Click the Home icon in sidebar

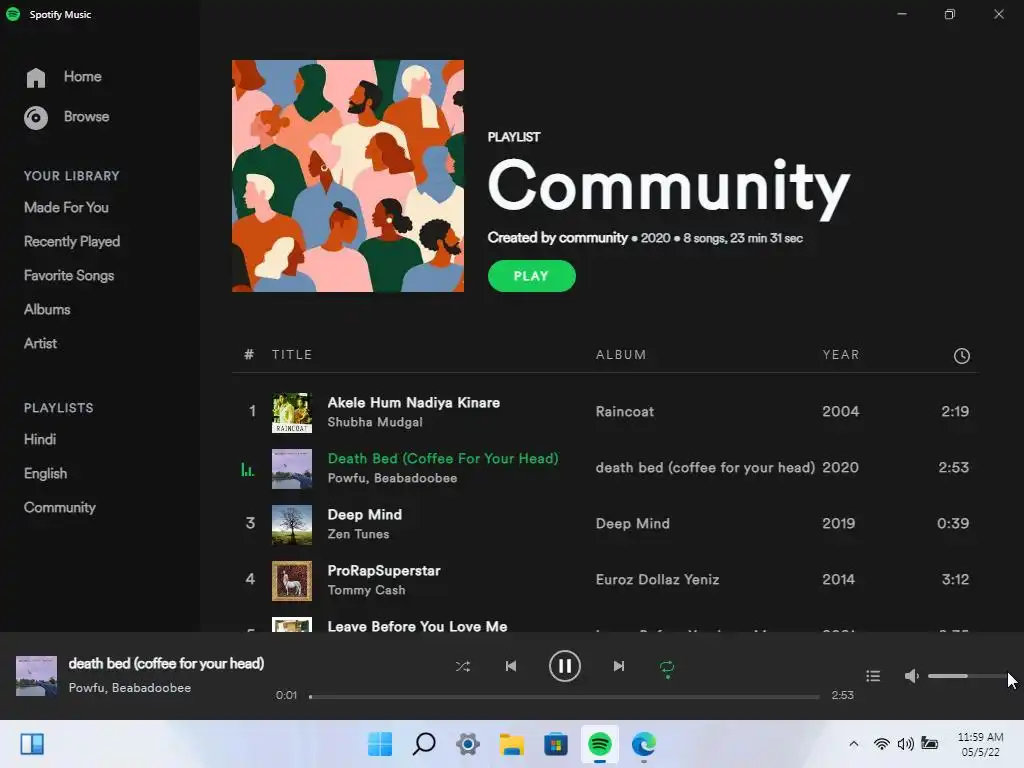pos(36,78)
